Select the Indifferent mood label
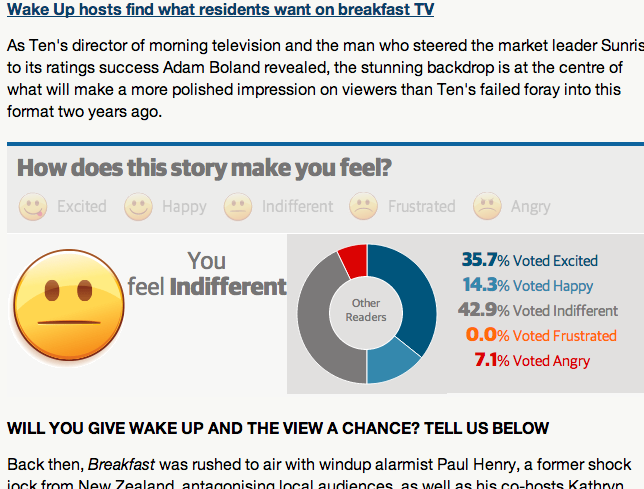Screen dimensions: 644x489 pos(297,206)
